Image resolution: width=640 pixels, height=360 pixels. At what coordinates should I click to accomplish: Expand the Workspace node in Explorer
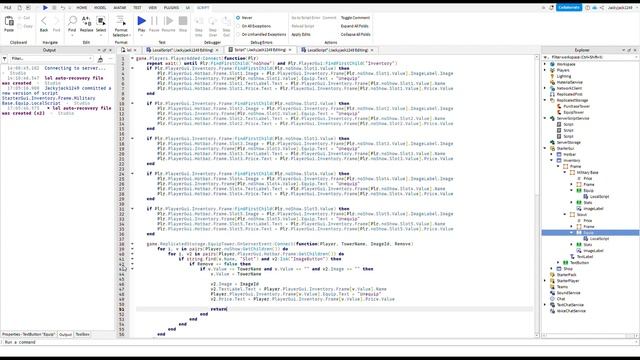(x=545, y=64)
